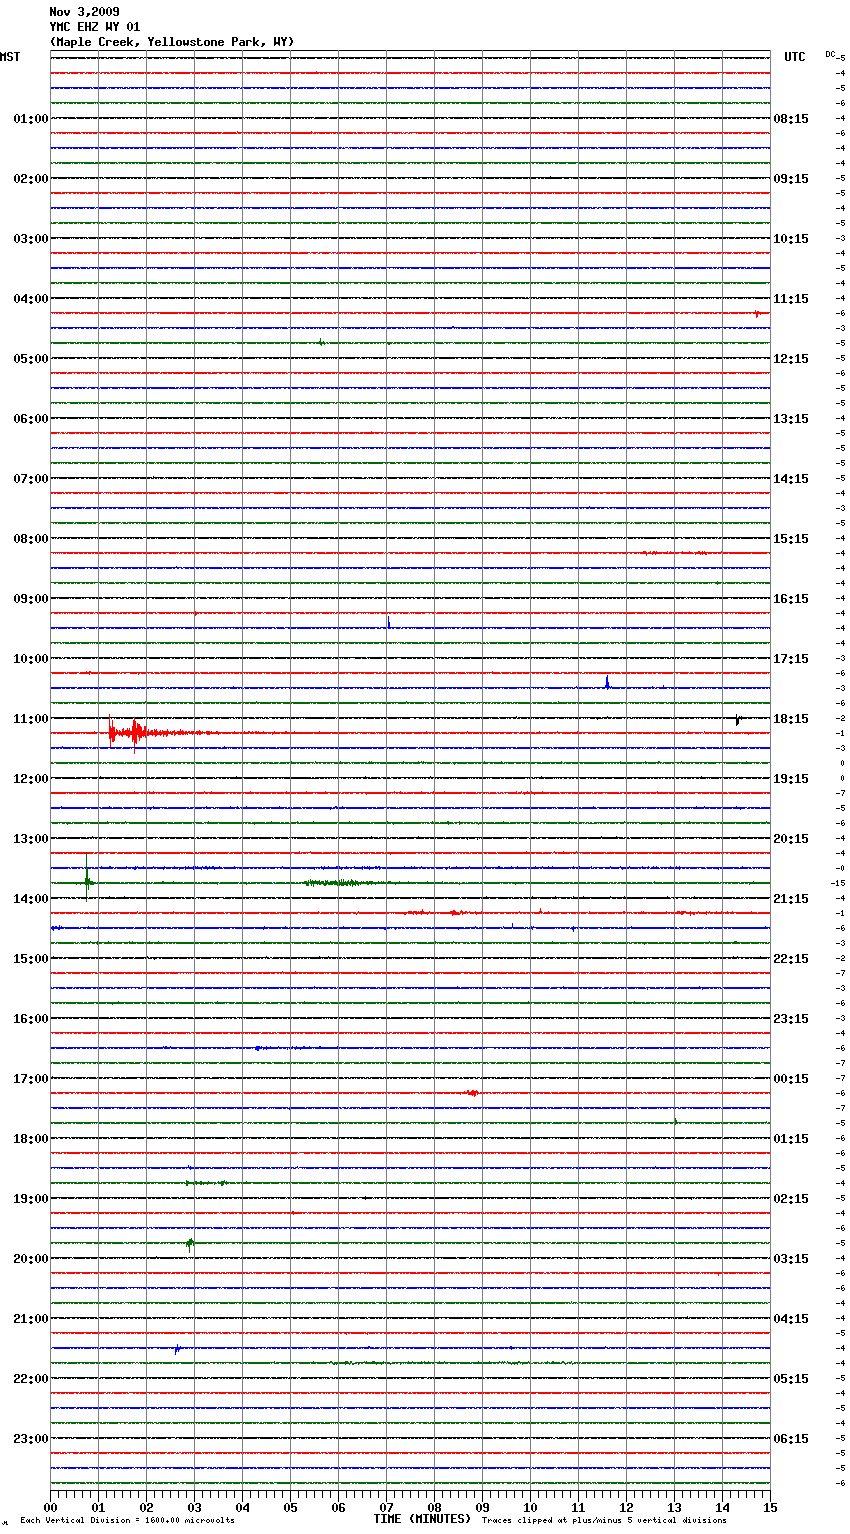Select the 20:00 MST row label
The height and width of the screenshot is (1534, 850).
[31, 1258]
